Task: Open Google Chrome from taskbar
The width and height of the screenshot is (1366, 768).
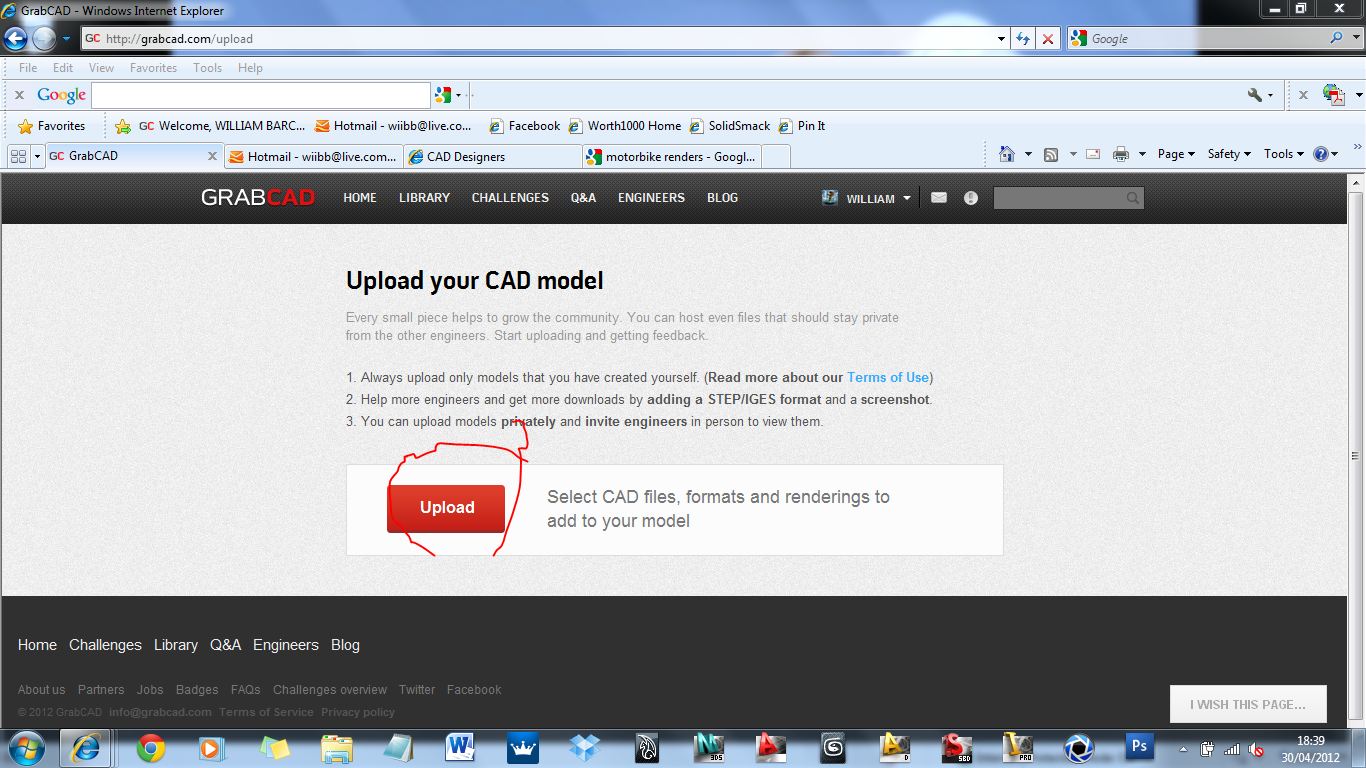Action: (151, 747)
